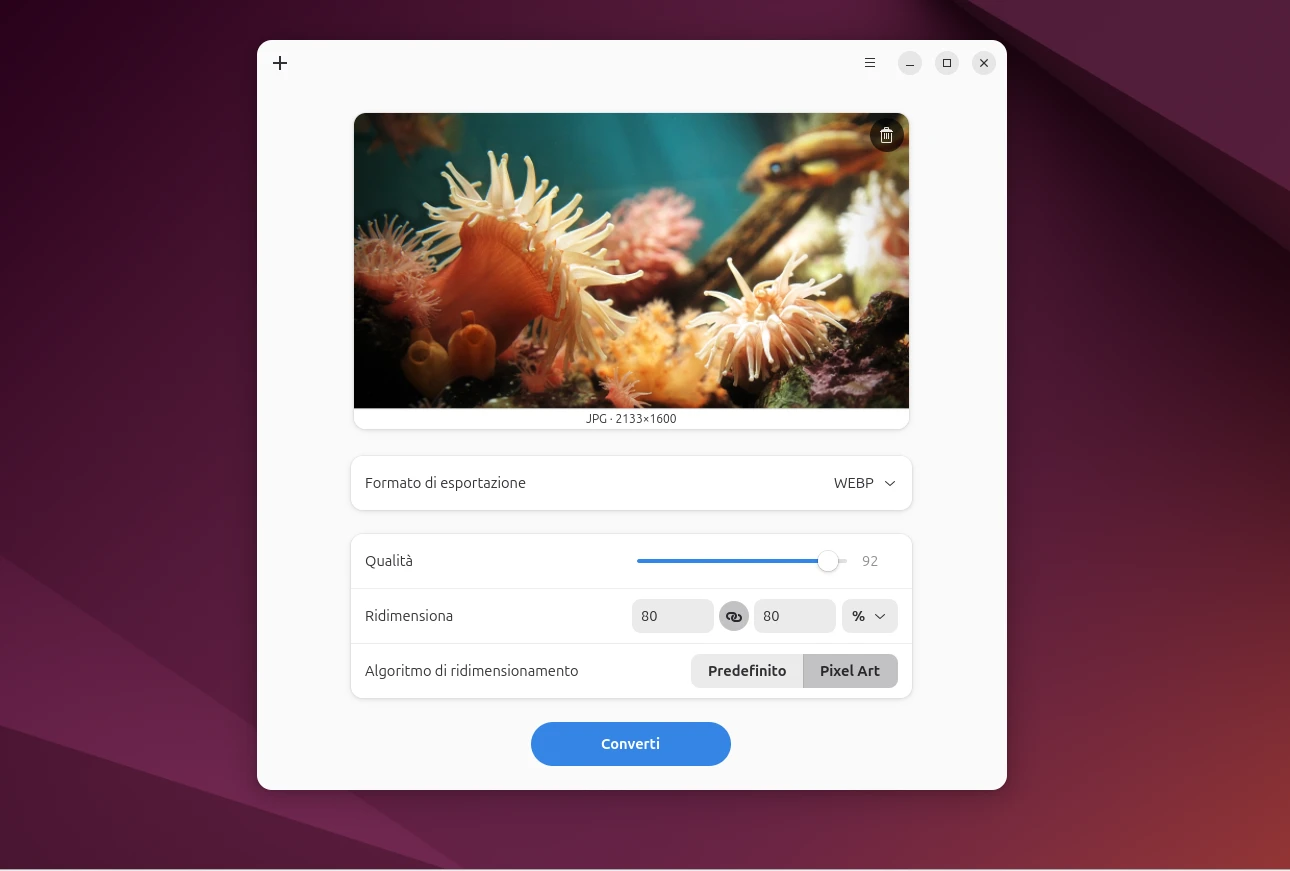Click the JPG · 2133×1600 info label

[631, 419]
